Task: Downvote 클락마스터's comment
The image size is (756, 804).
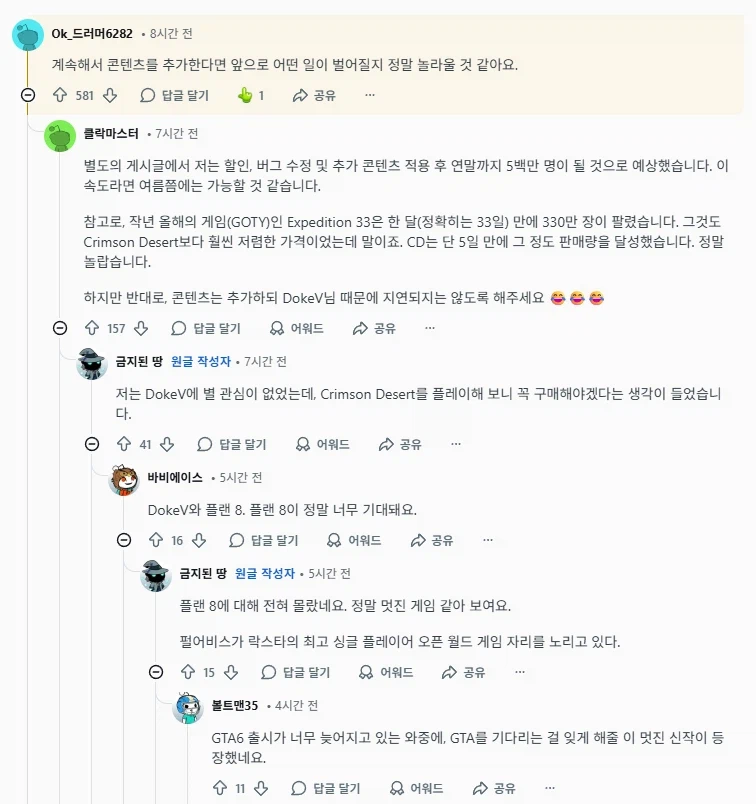Action: coord(140,328)
